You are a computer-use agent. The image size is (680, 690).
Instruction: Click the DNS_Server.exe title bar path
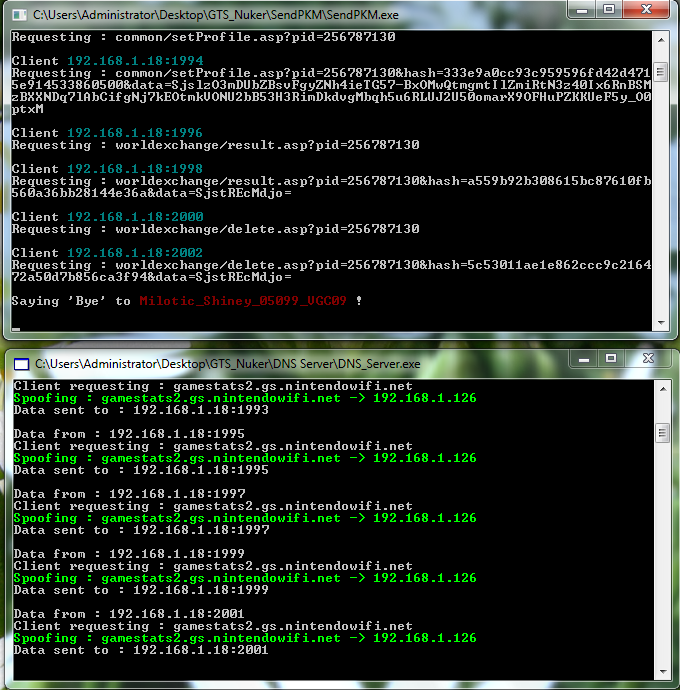pyautogui.click(x=228, y=364)
